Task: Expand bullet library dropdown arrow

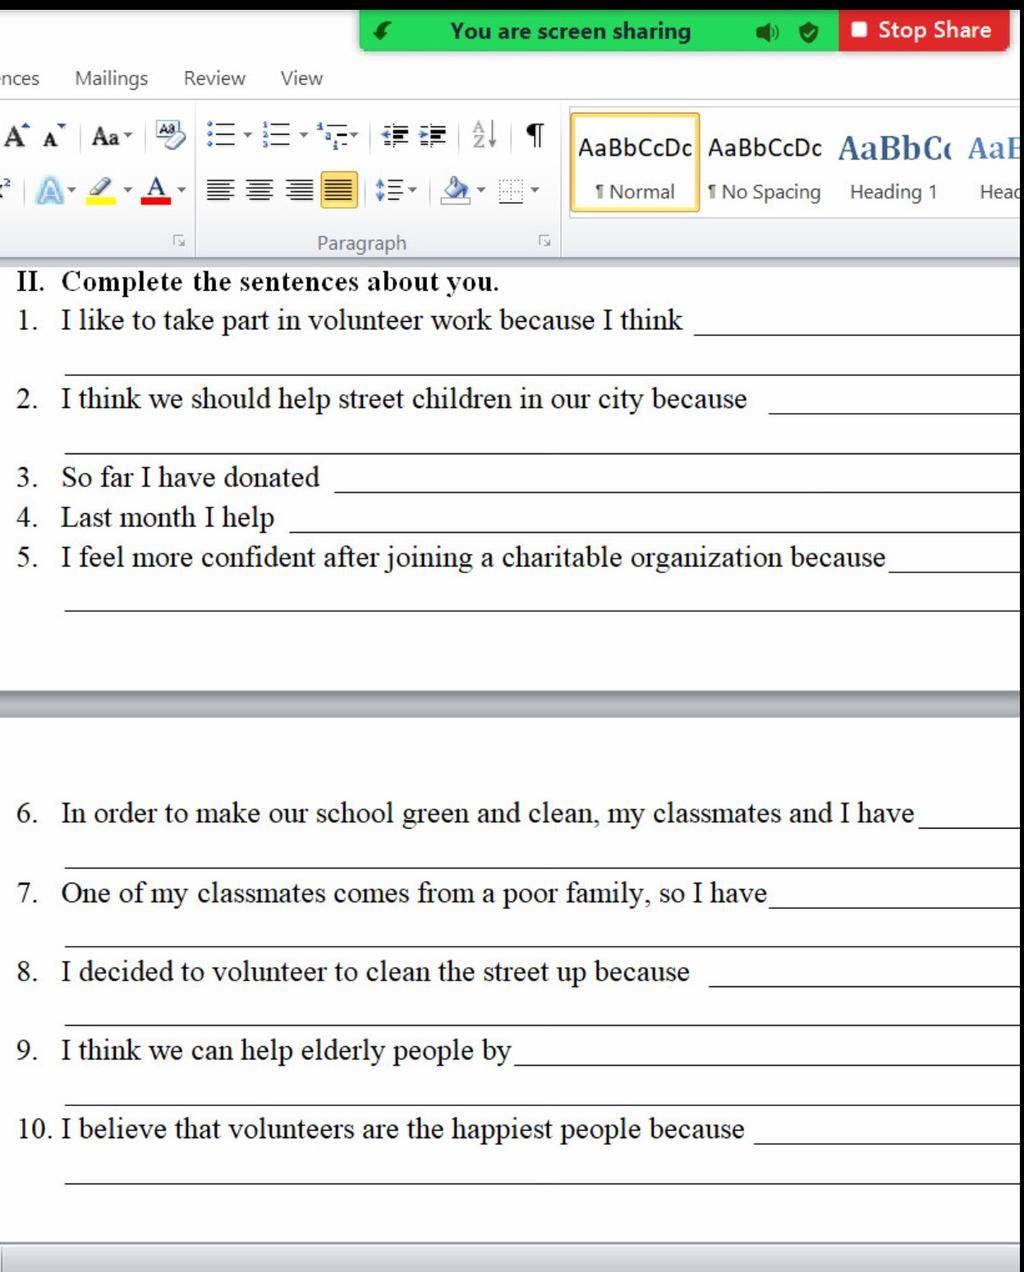Action: [x=247, y=134]
